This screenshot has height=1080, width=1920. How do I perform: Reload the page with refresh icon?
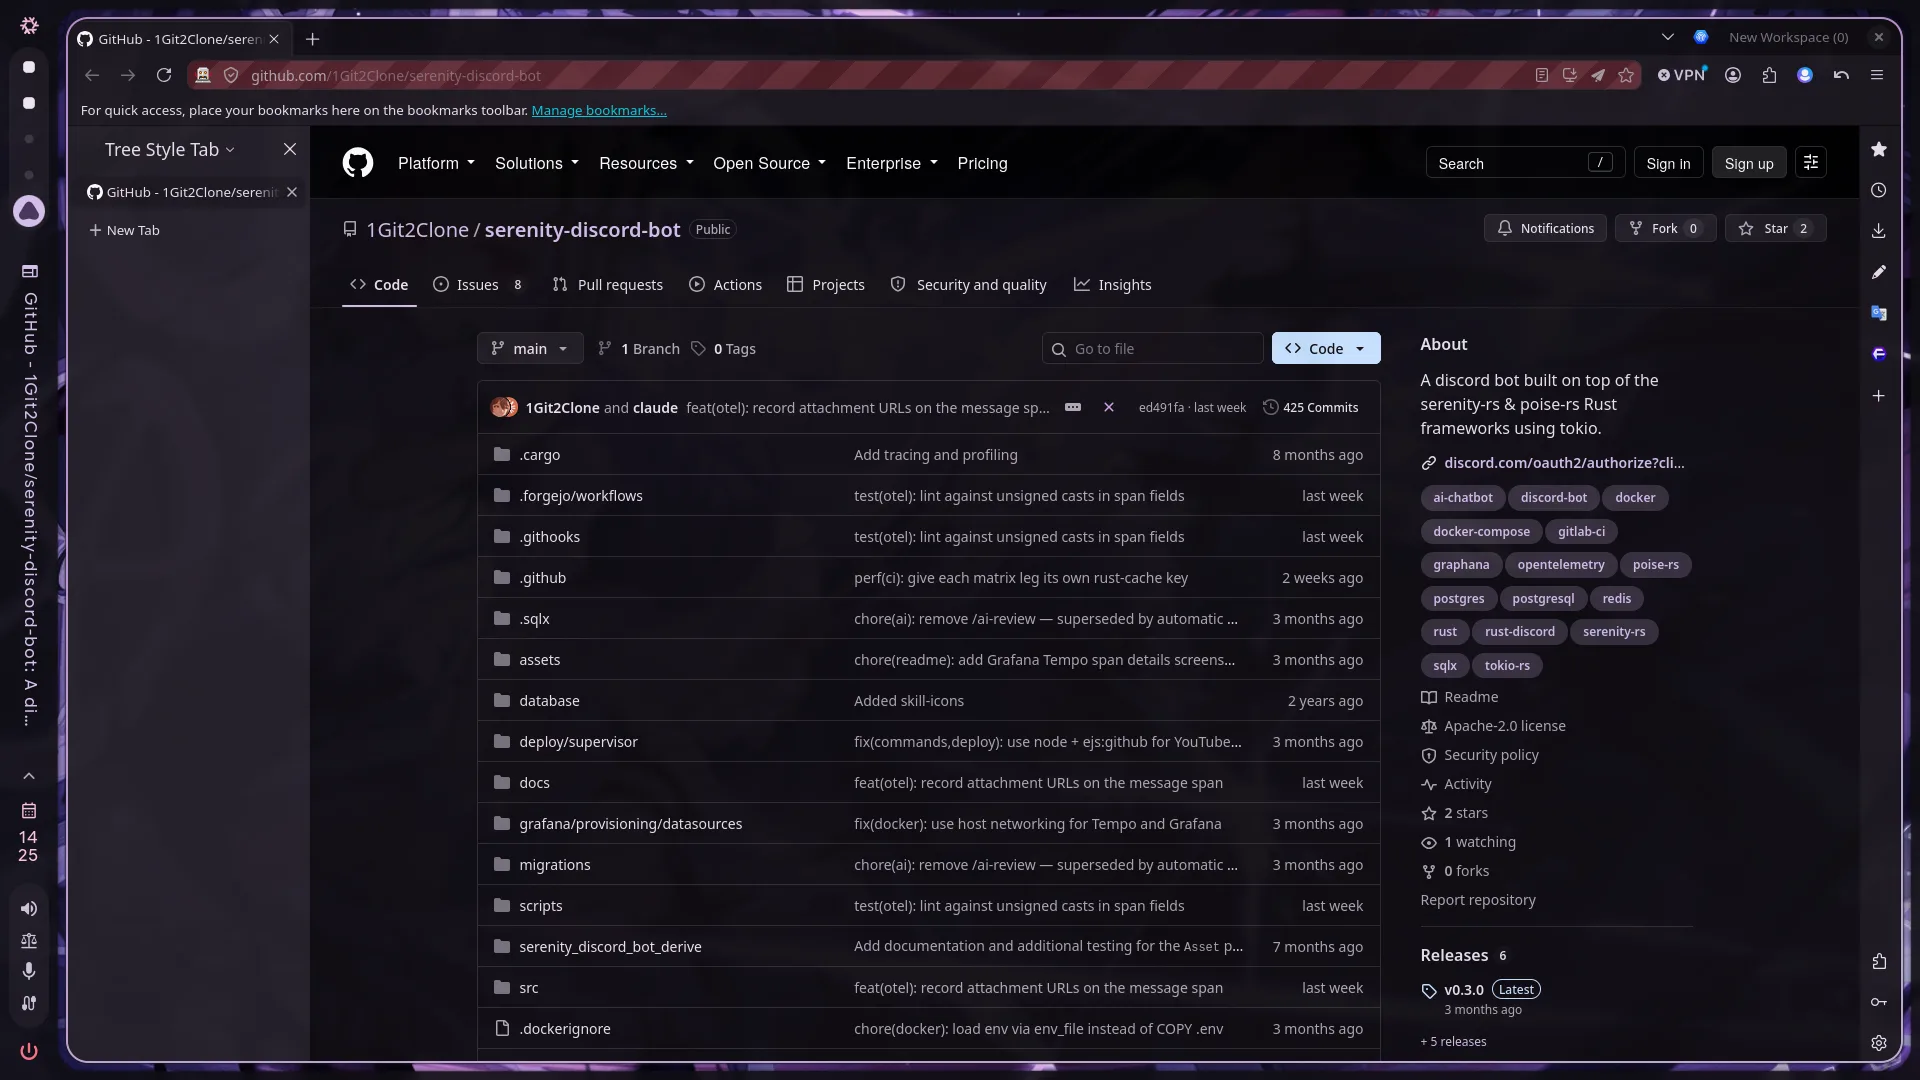point(164,75)
